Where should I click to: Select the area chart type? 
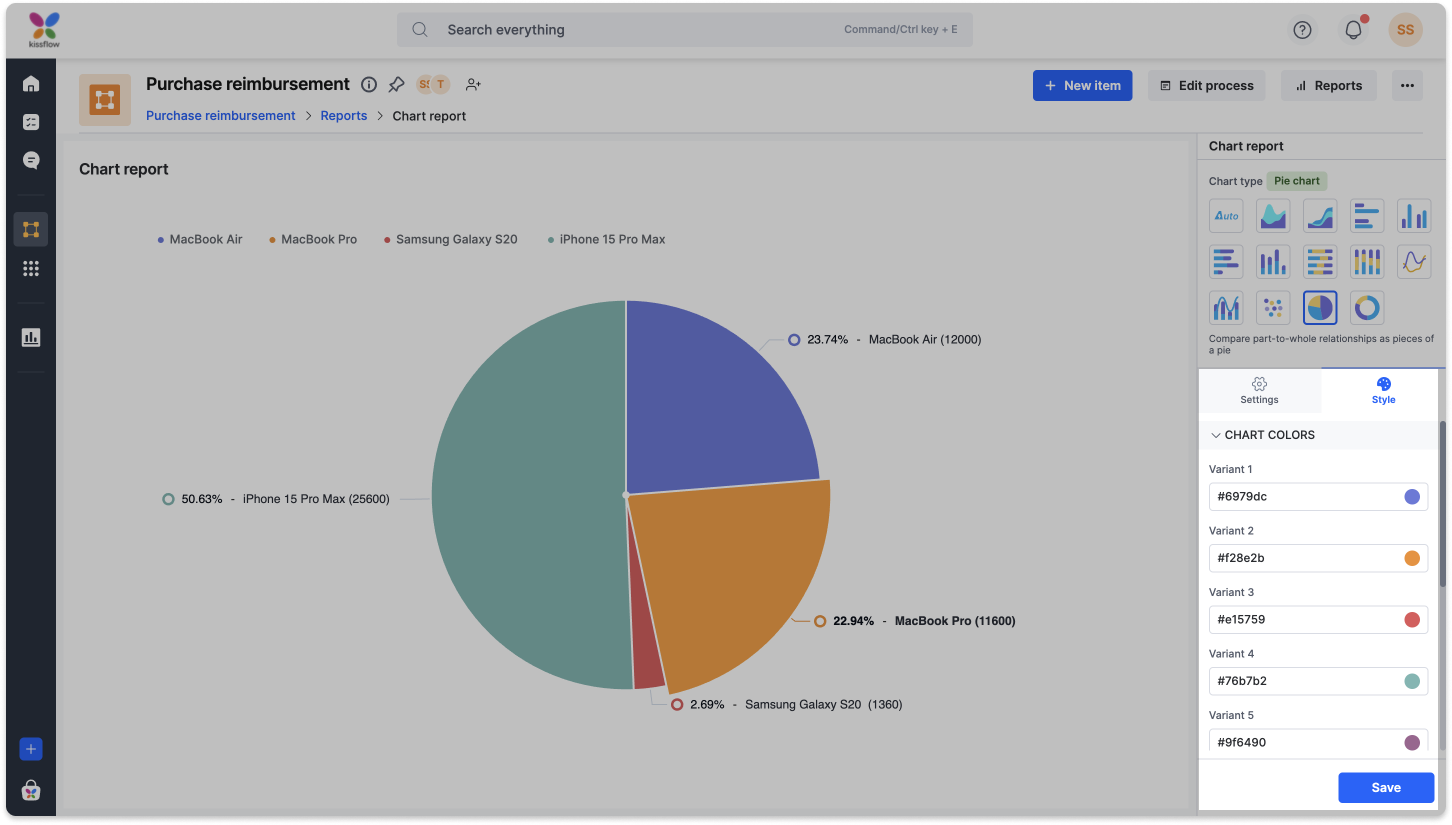(1273, 215)
